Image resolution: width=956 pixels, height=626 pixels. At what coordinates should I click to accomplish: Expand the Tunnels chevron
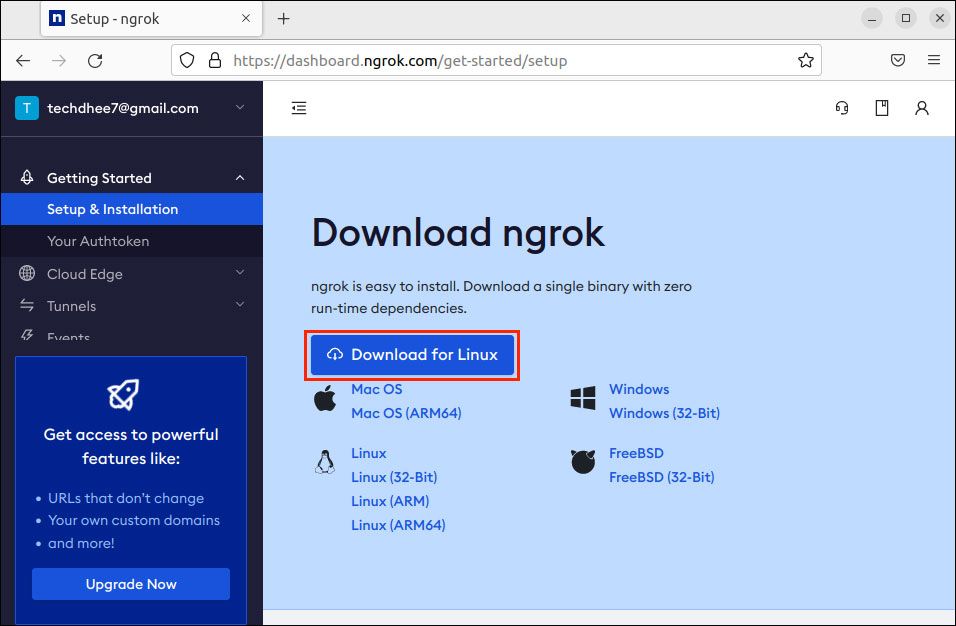pyautogui.click(x=240, y=304)
